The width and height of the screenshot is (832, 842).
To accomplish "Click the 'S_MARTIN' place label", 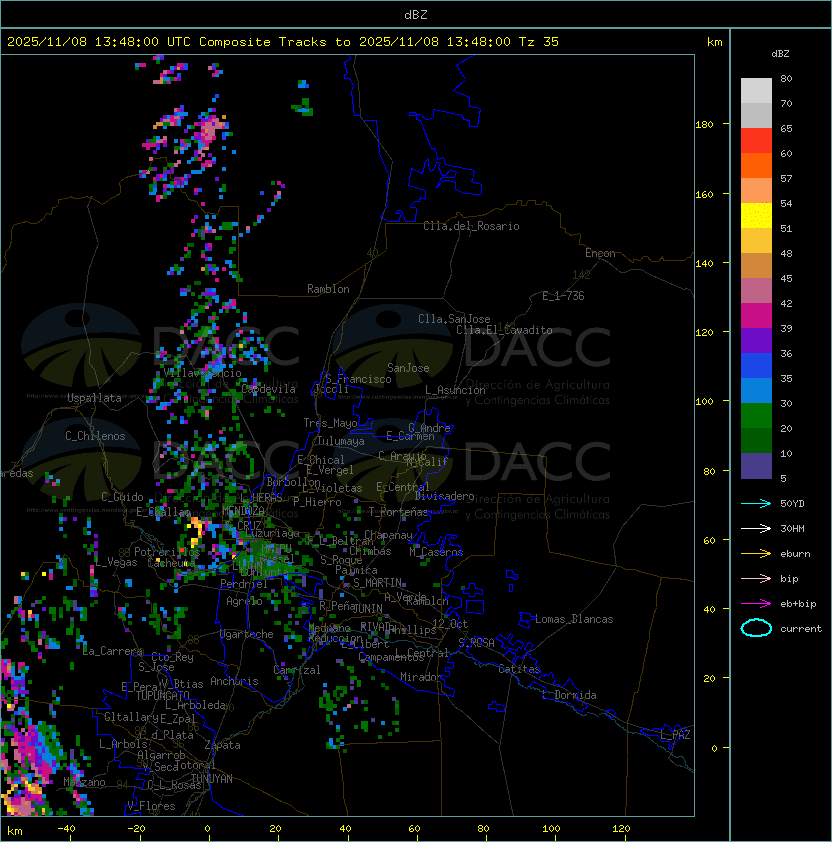I will pyautogui.click(x=378, y=583).
